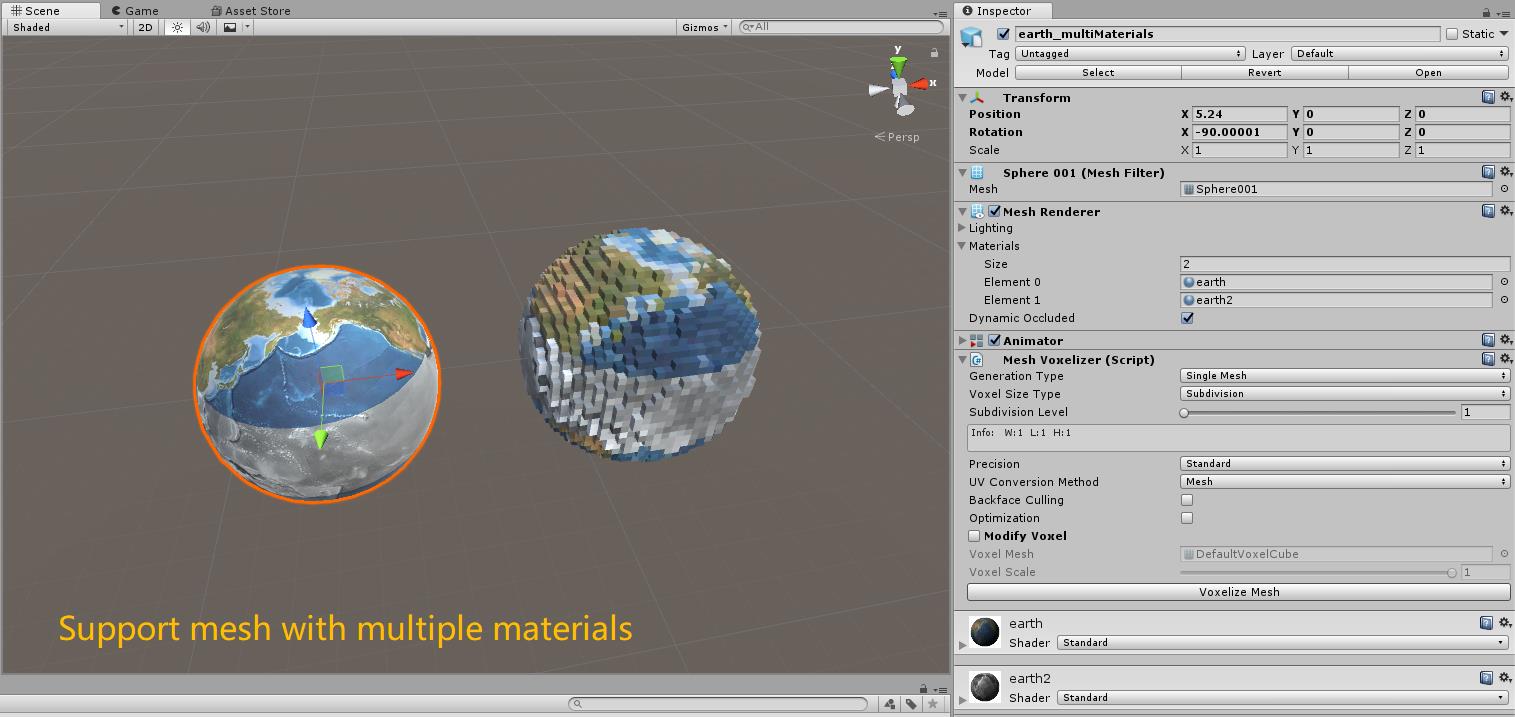
Task: Click the scene effects image icon
Action: [x=230, y=27]
